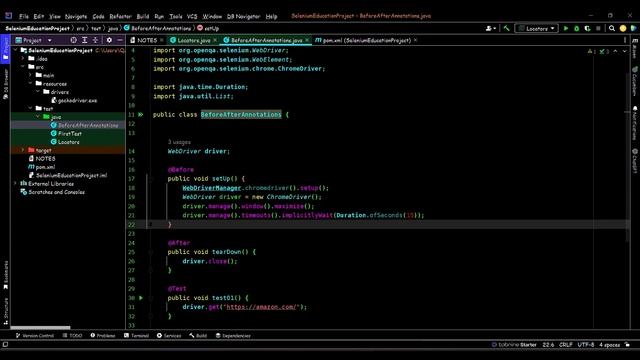Click Select Opened File target icon in Project panel

tap(73, 40)
